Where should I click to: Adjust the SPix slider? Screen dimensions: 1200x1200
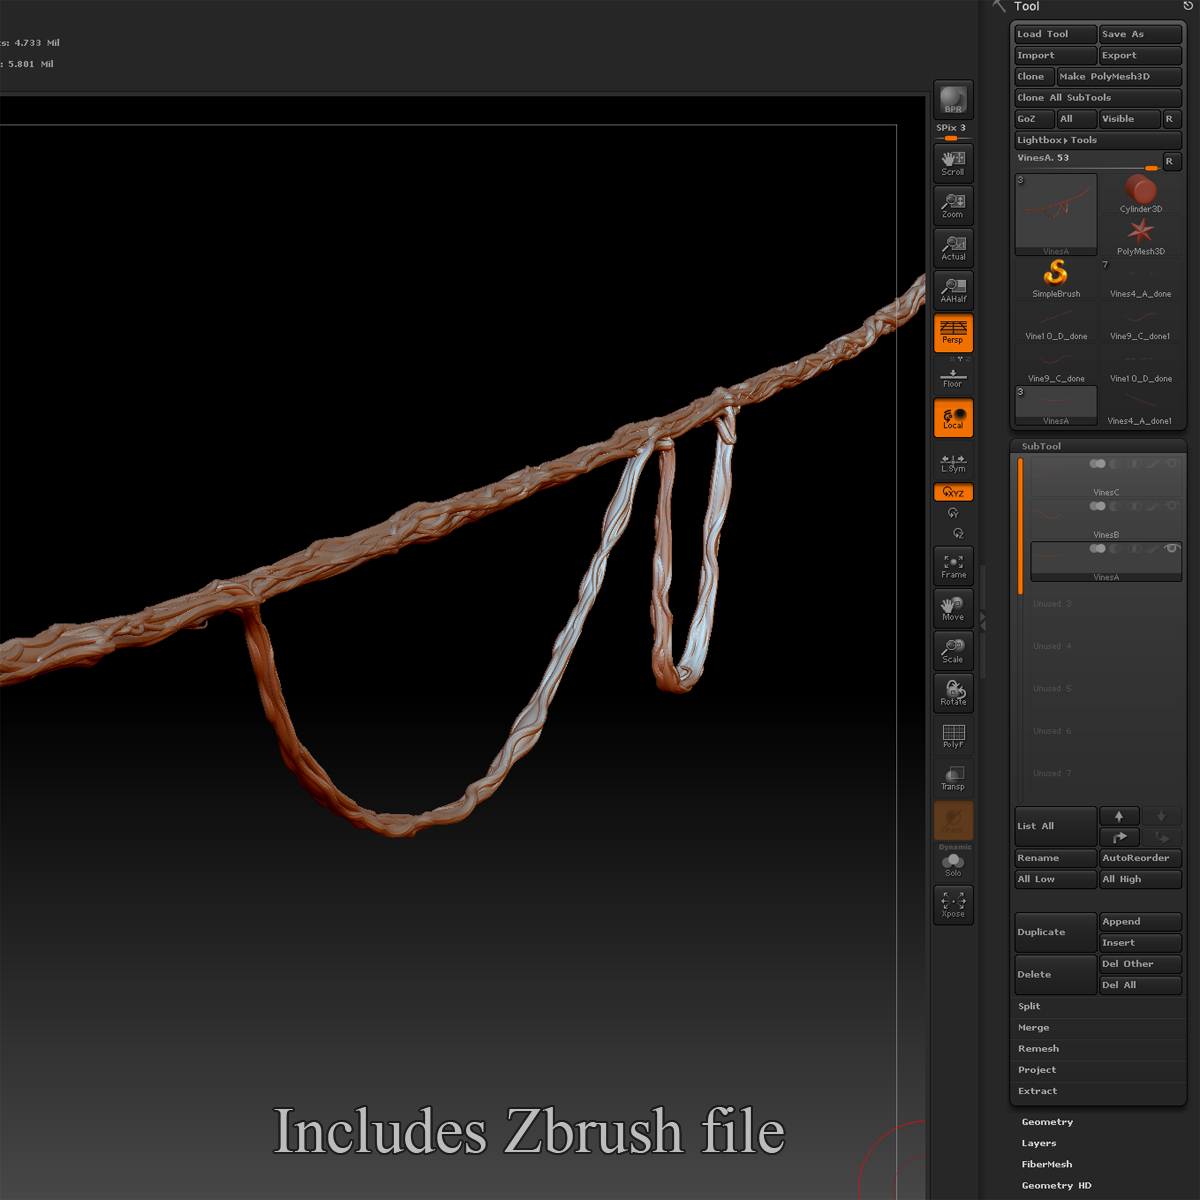(953, 132)
